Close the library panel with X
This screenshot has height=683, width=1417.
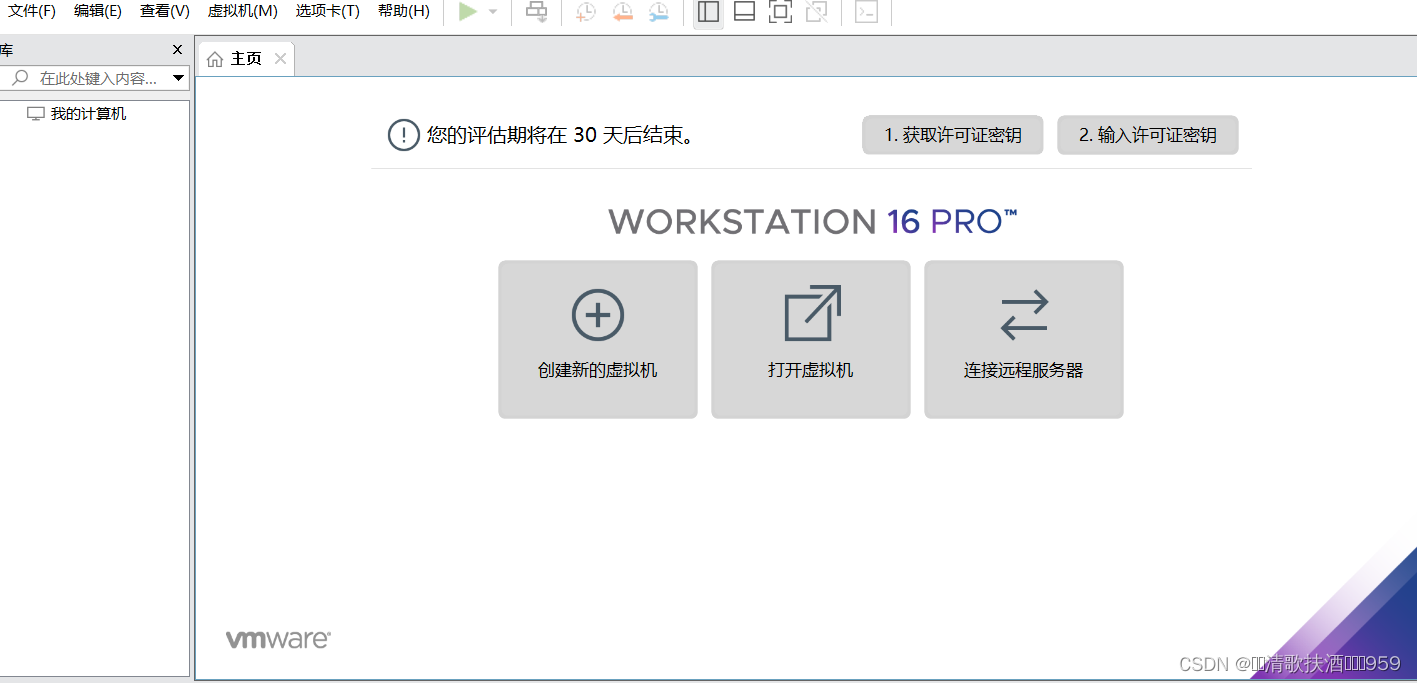click(177, 50)
